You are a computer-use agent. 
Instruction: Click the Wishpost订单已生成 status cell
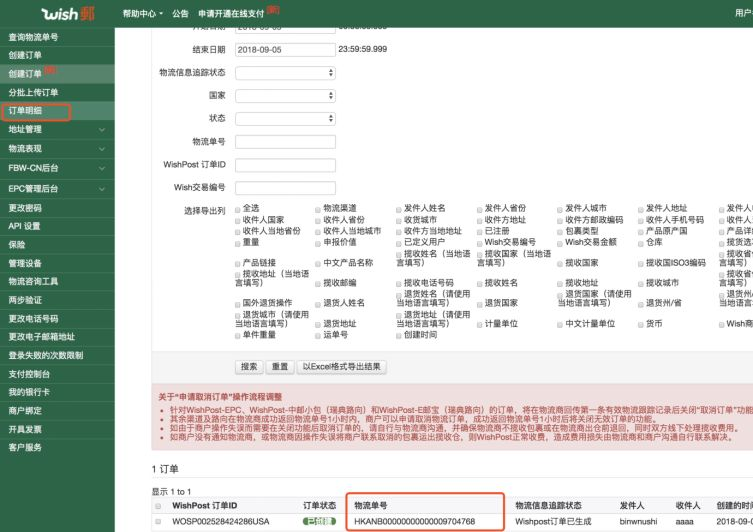[553, 521]
